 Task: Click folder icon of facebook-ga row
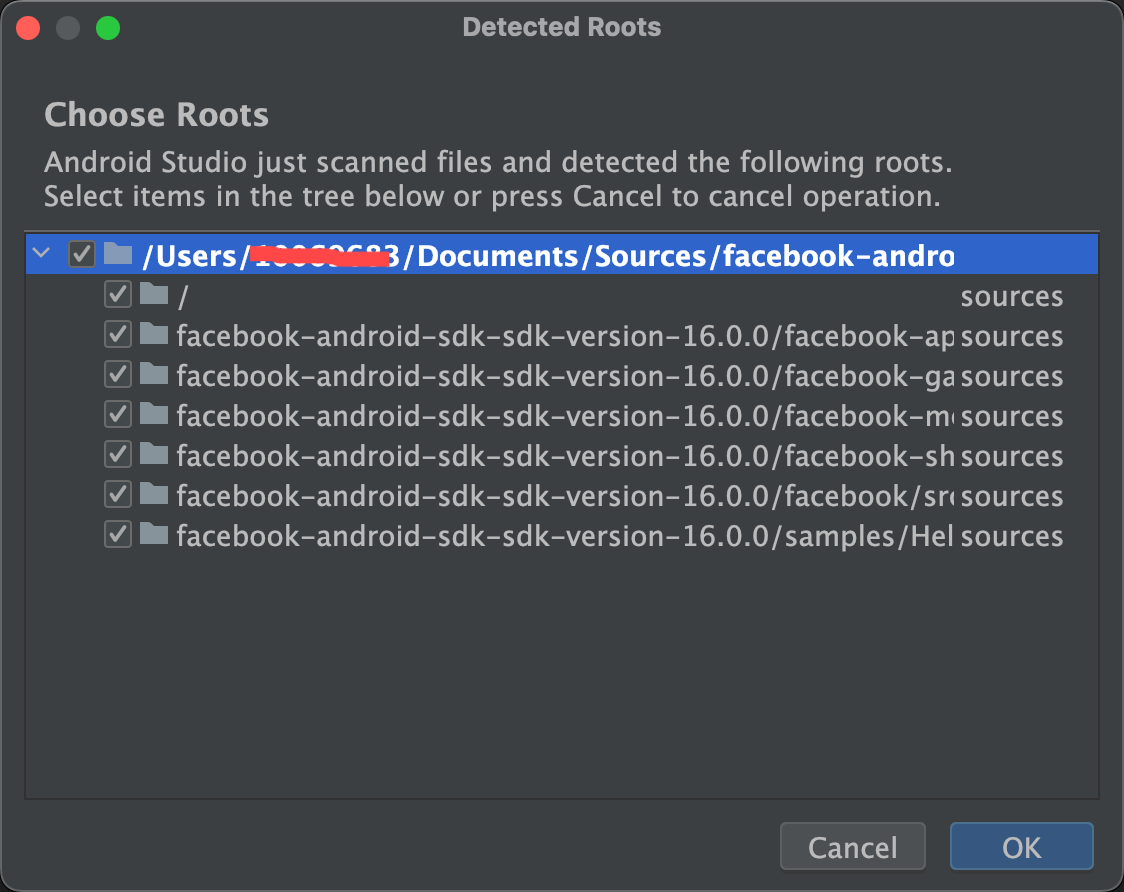pyautogui.click(x=153, y=374)
